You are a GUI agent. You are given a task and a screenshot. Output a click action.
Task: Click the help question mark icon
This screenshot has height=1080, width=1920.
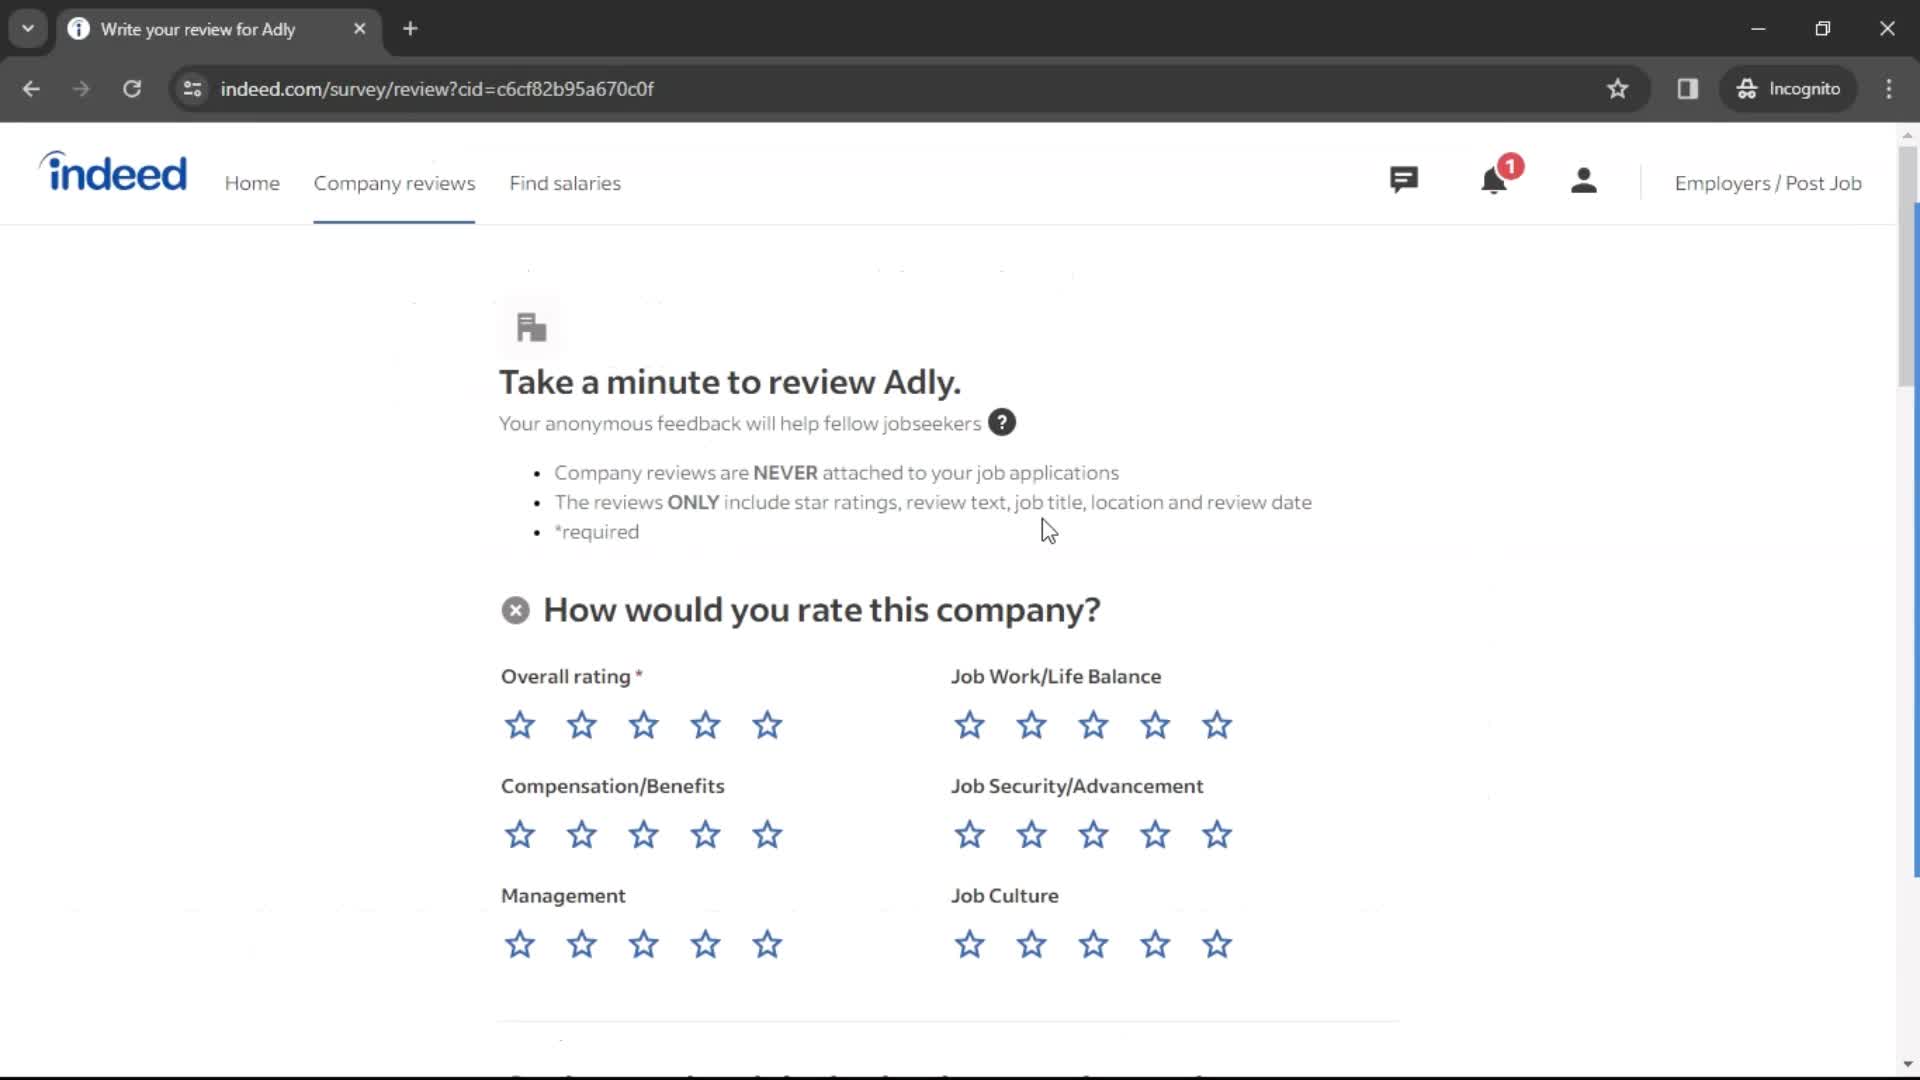click(x=1002, y=422)
